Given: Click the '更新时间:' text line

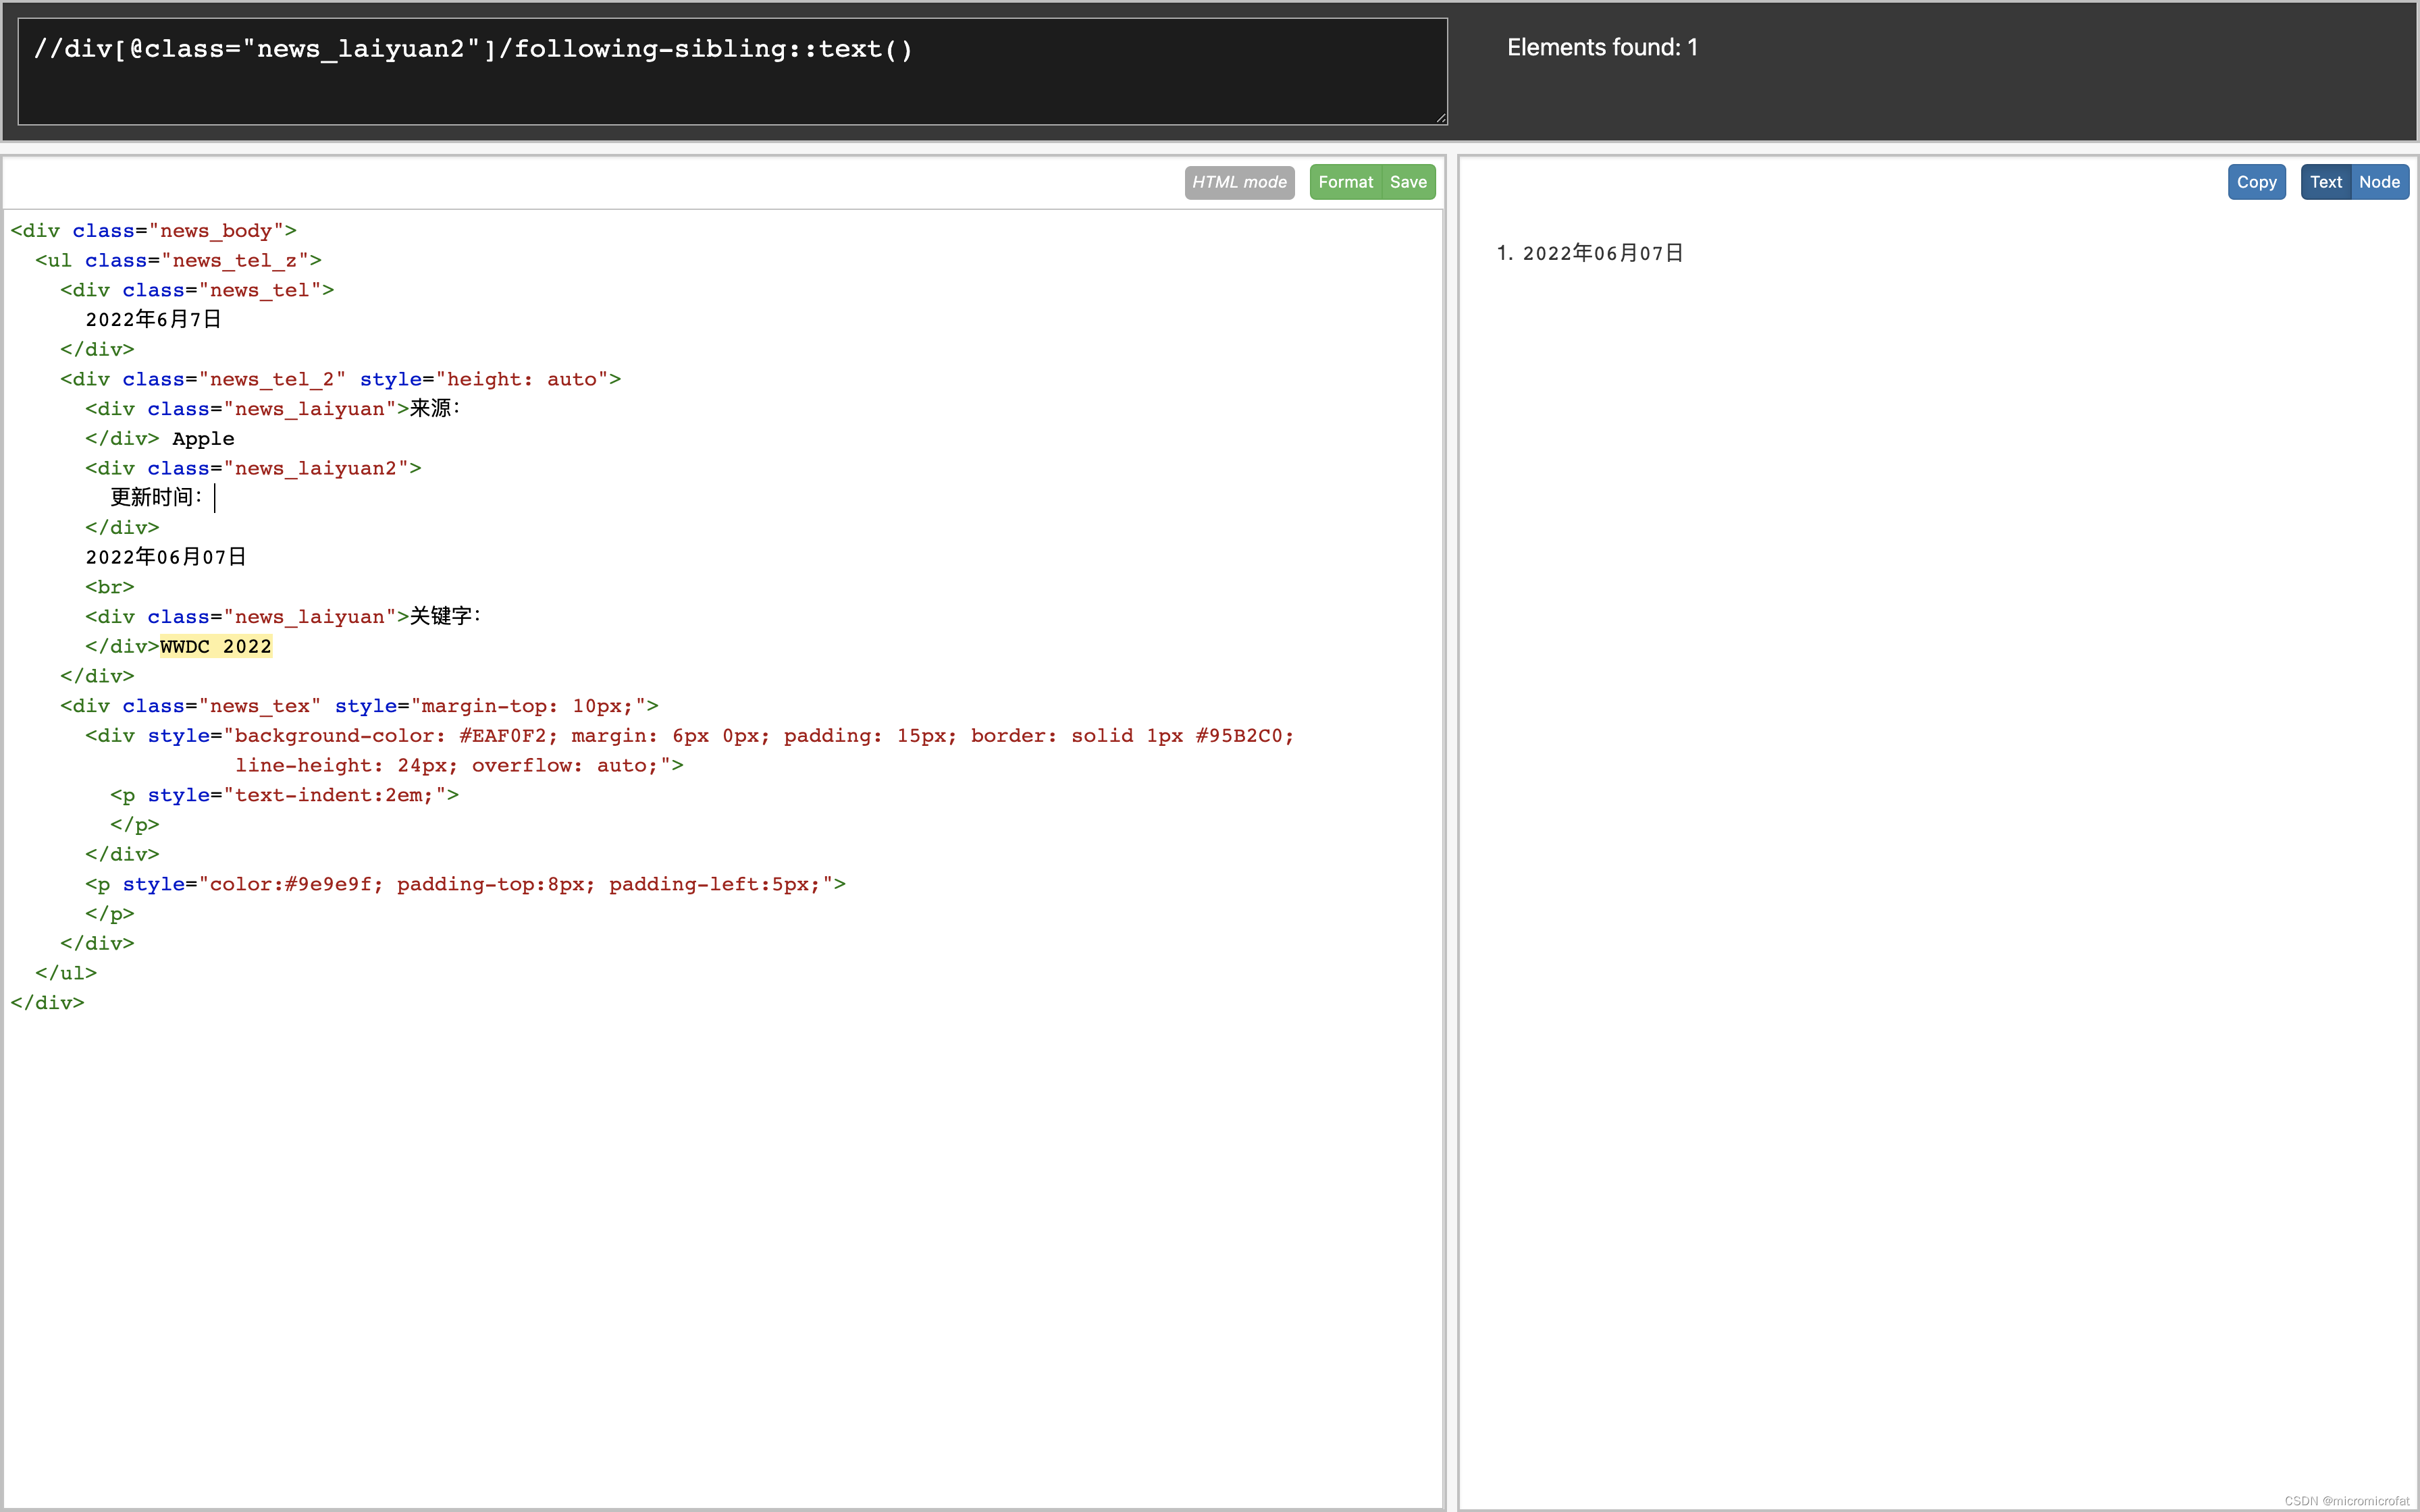Looking at the screenshot, I should point(156,497).
